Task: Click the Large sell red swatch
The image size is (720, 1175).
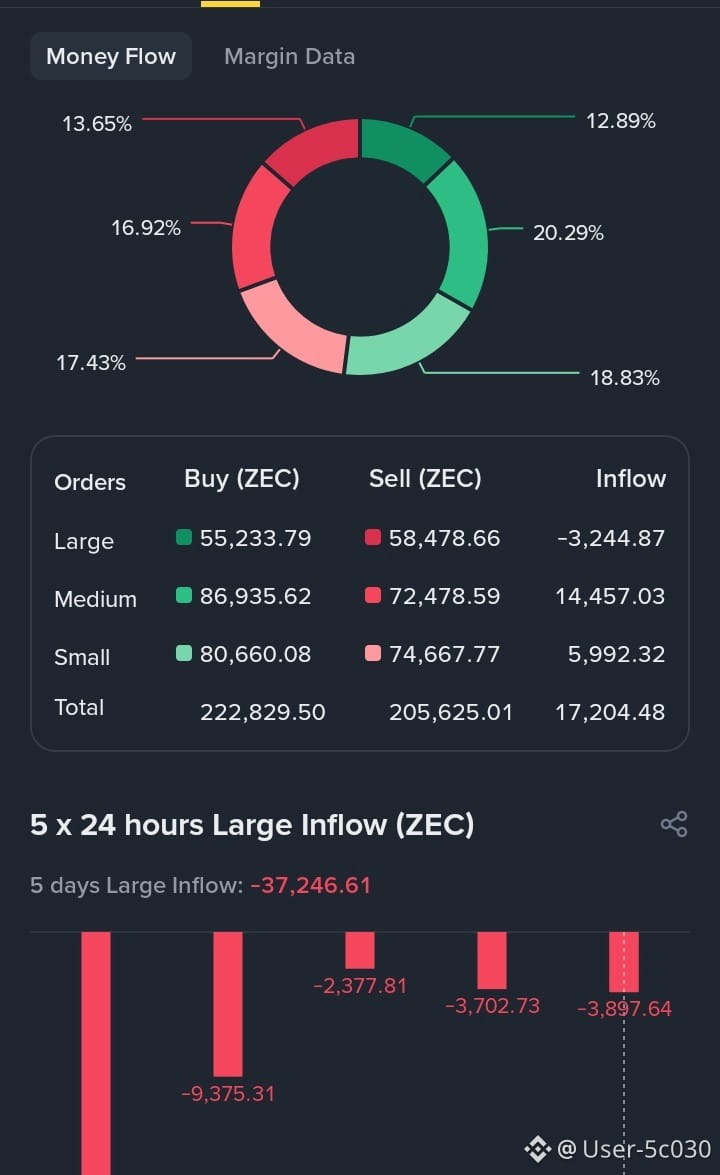Action: coord(372,537)
